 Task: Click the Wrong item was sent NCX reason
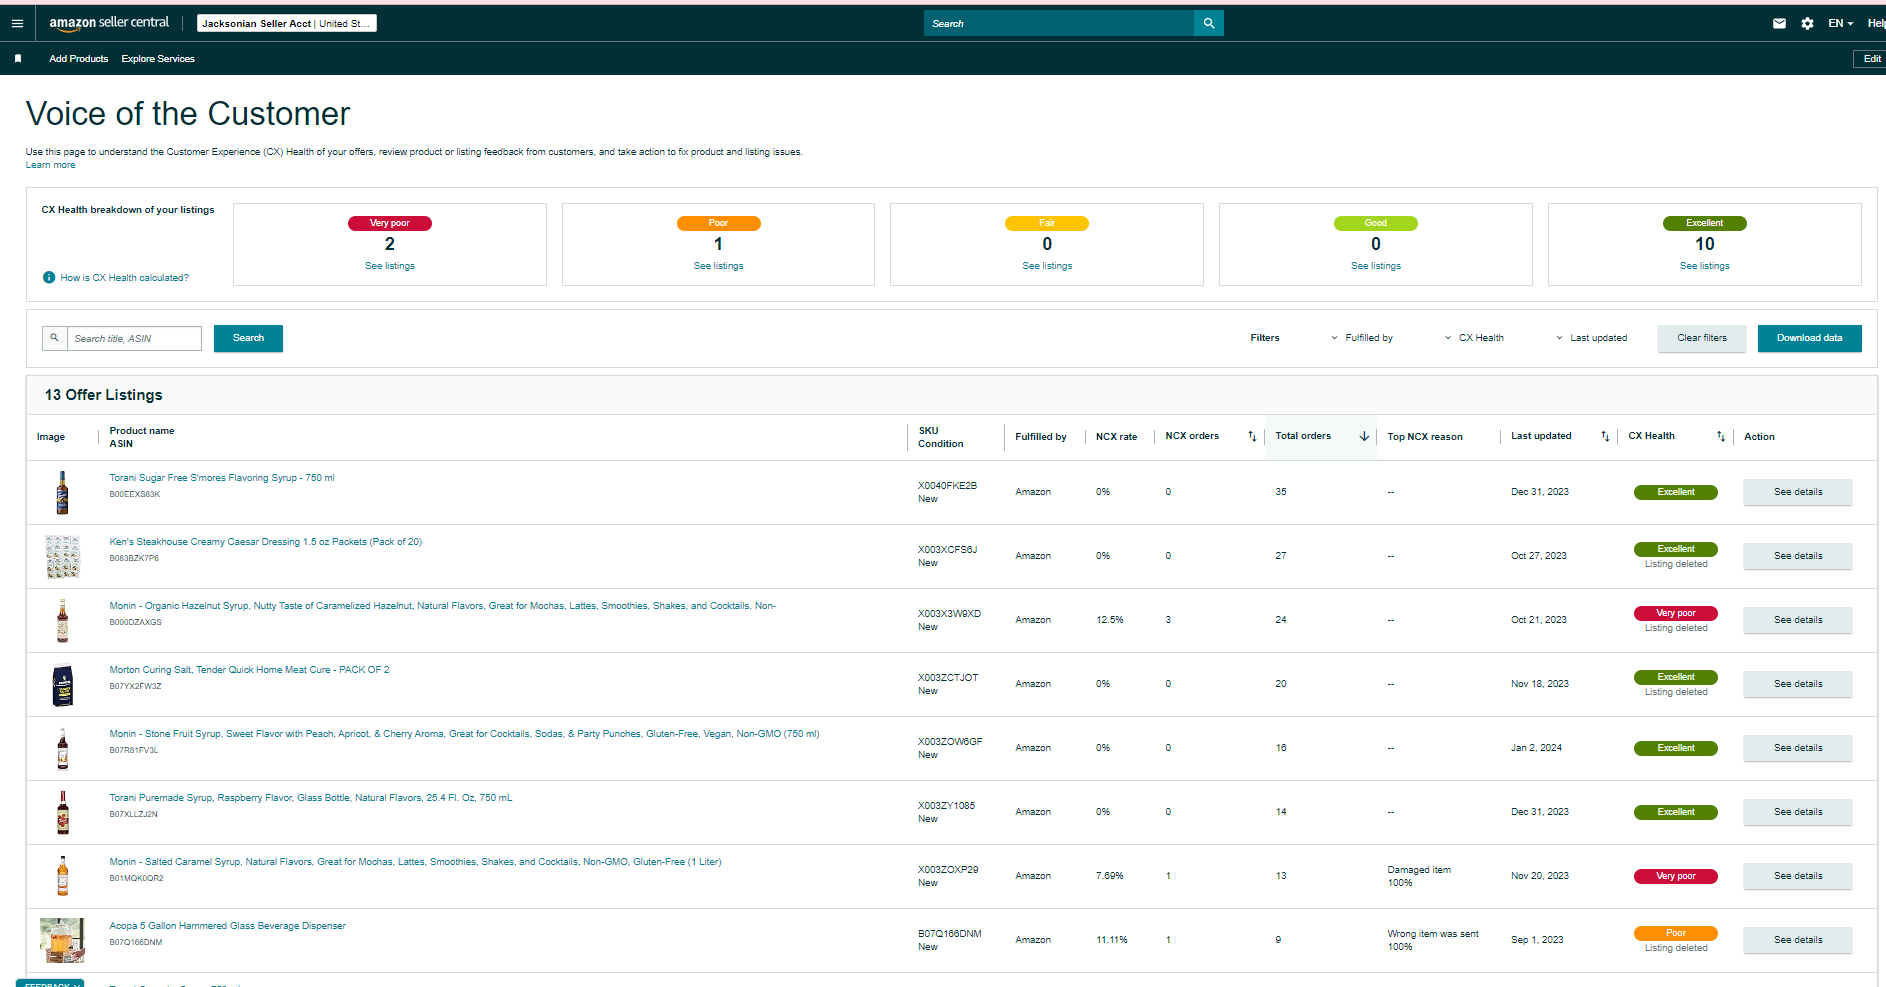coord(1433,934)
